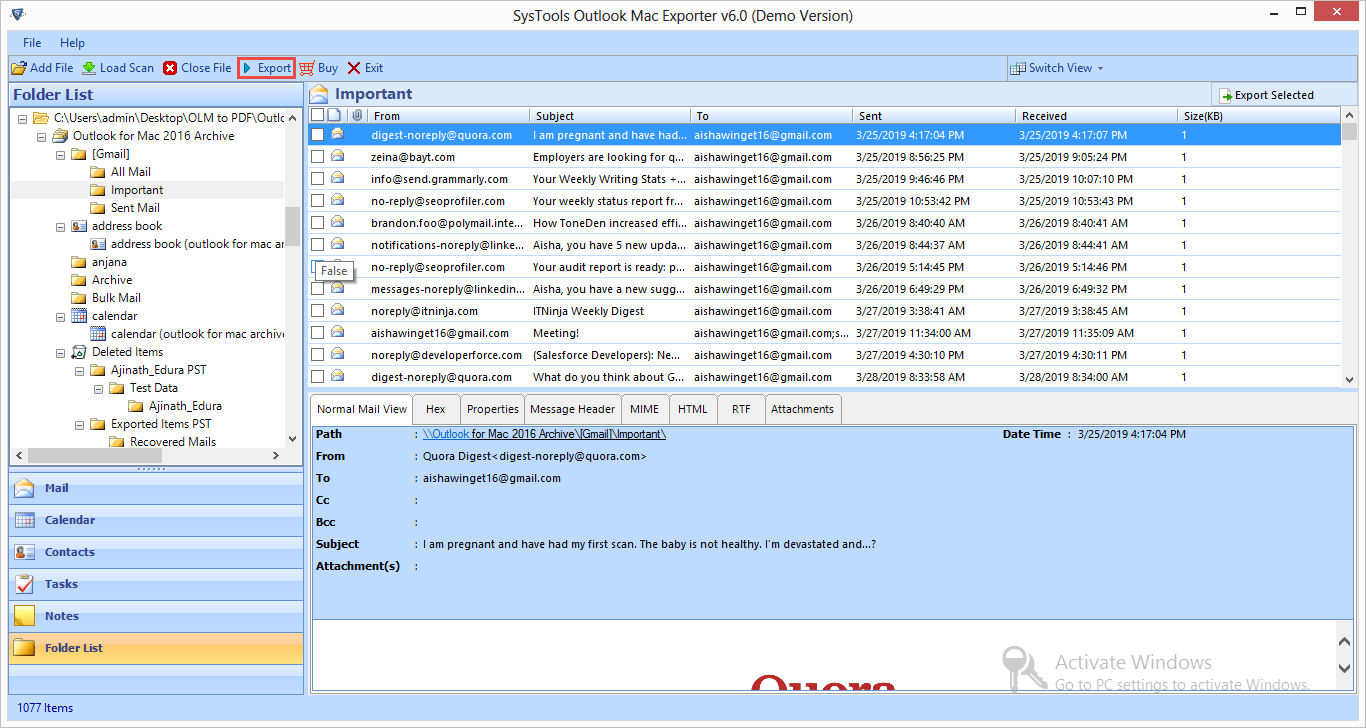Click the Load Scan icon

[x=89, y=68]
